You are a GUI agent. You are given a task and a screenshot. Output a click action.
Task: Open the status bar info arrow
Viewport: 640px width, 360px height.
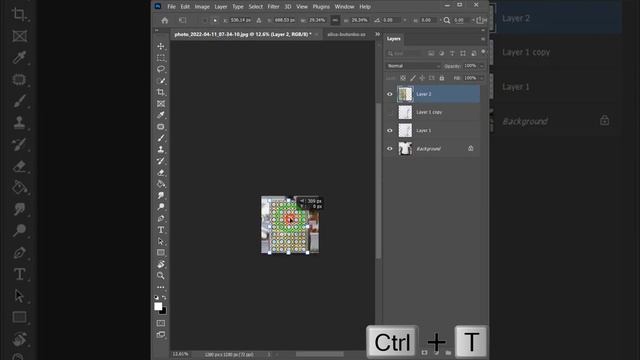coord(269,354)
